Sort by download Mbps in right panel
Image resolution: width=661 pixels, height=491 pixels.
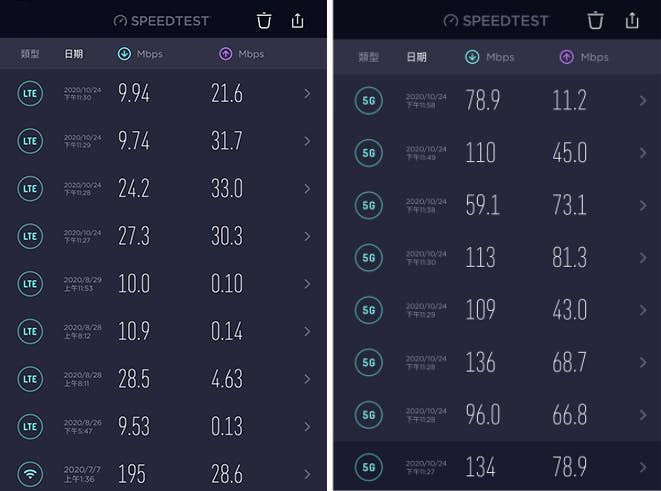click(x=489, y=57)
